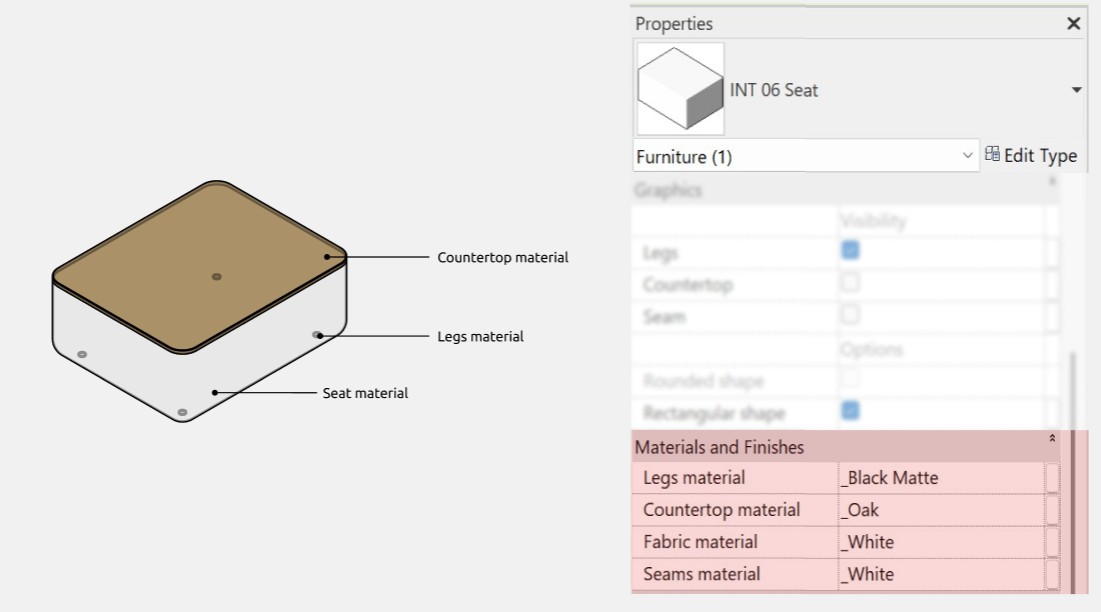Uncheck the Legs visibility checkbox
The image size is (1101, 612).
pyautogui.click(x=850, y=250)
